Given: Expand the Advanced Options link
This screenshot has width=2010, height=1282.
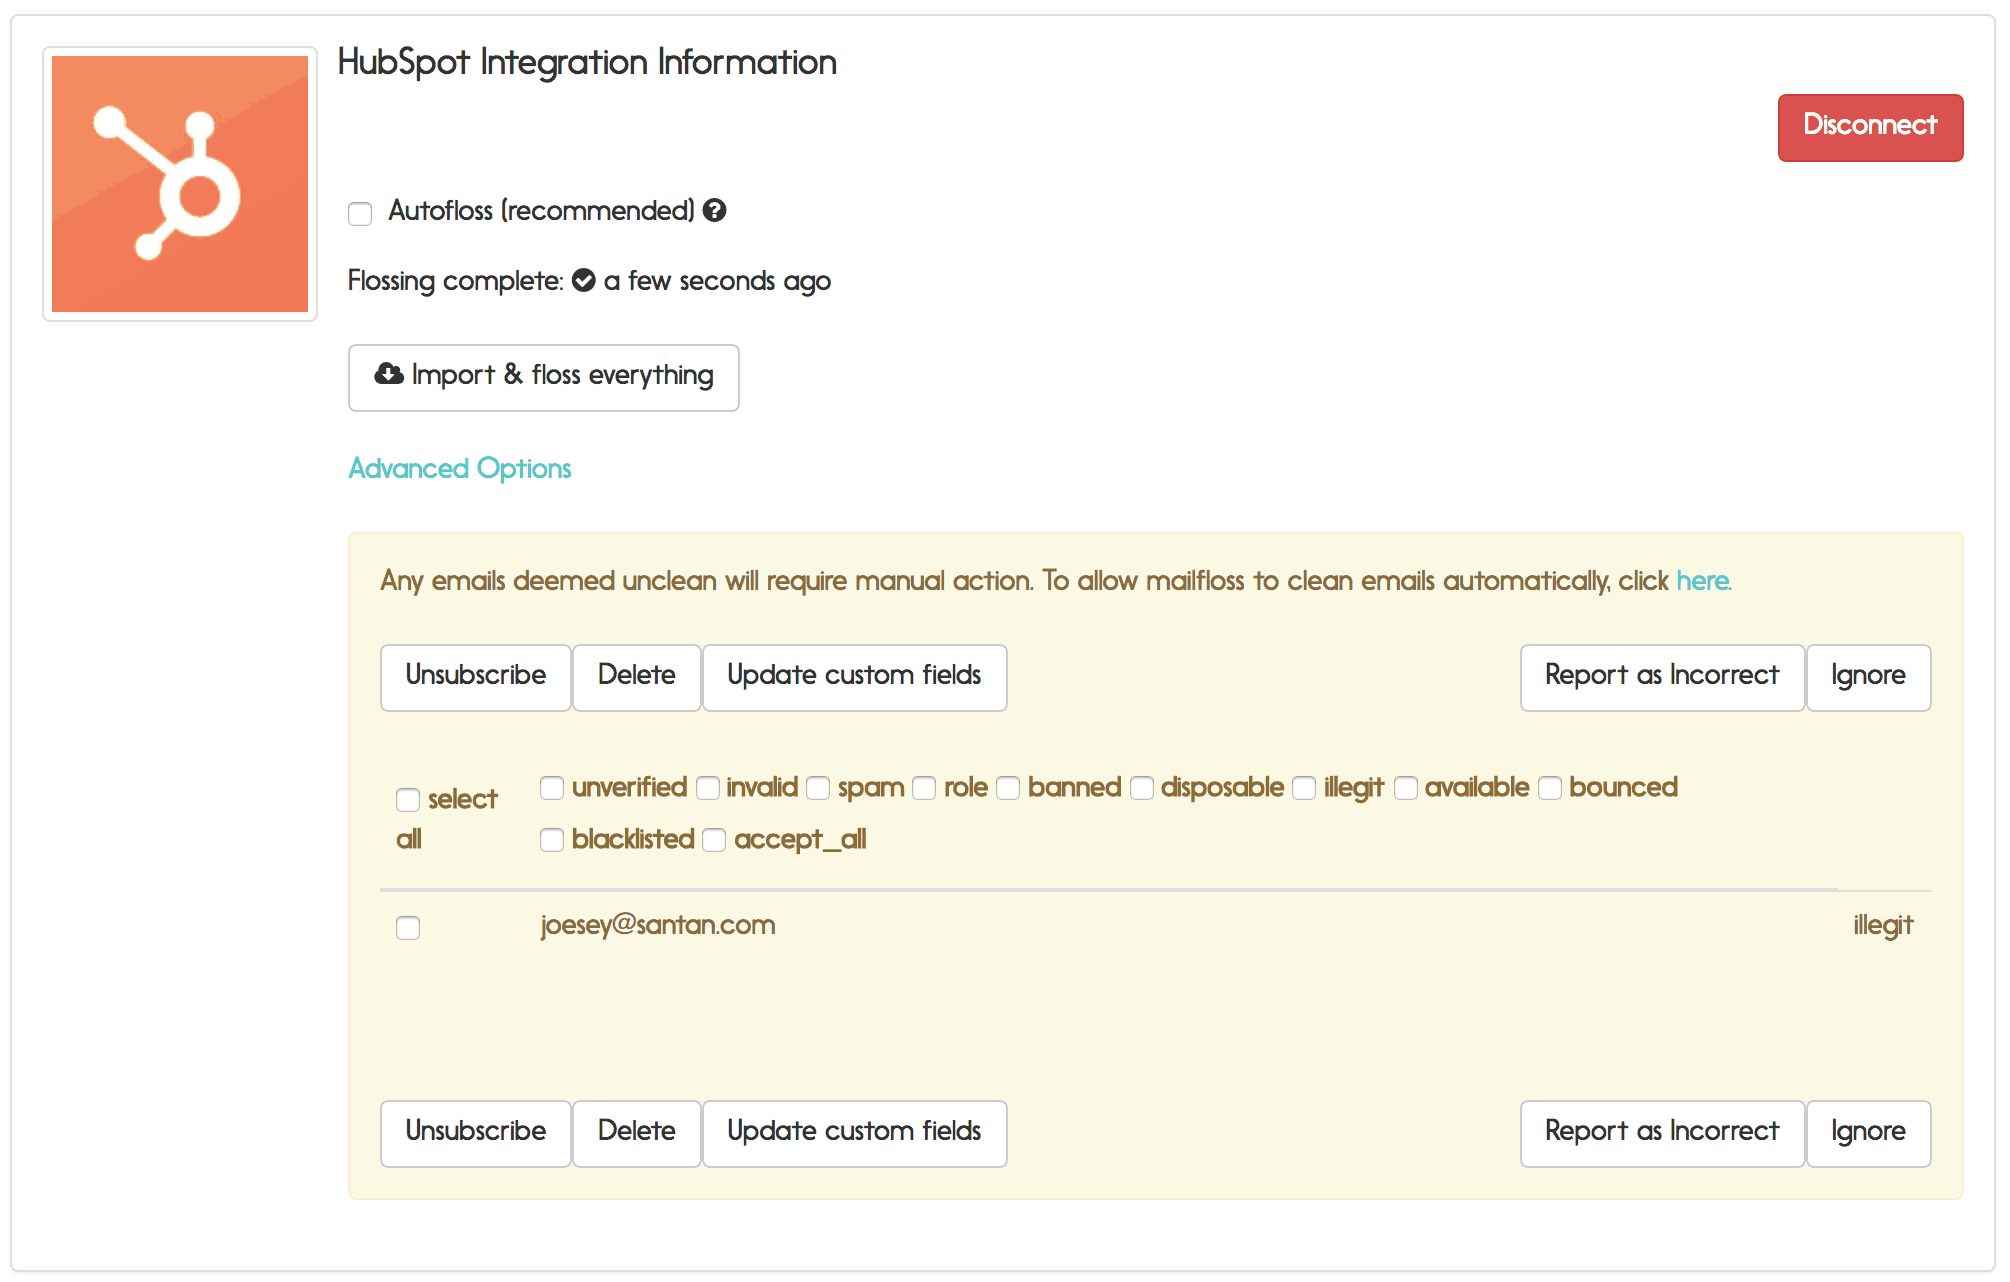Looking at the screenshot, I should (460, 468).
